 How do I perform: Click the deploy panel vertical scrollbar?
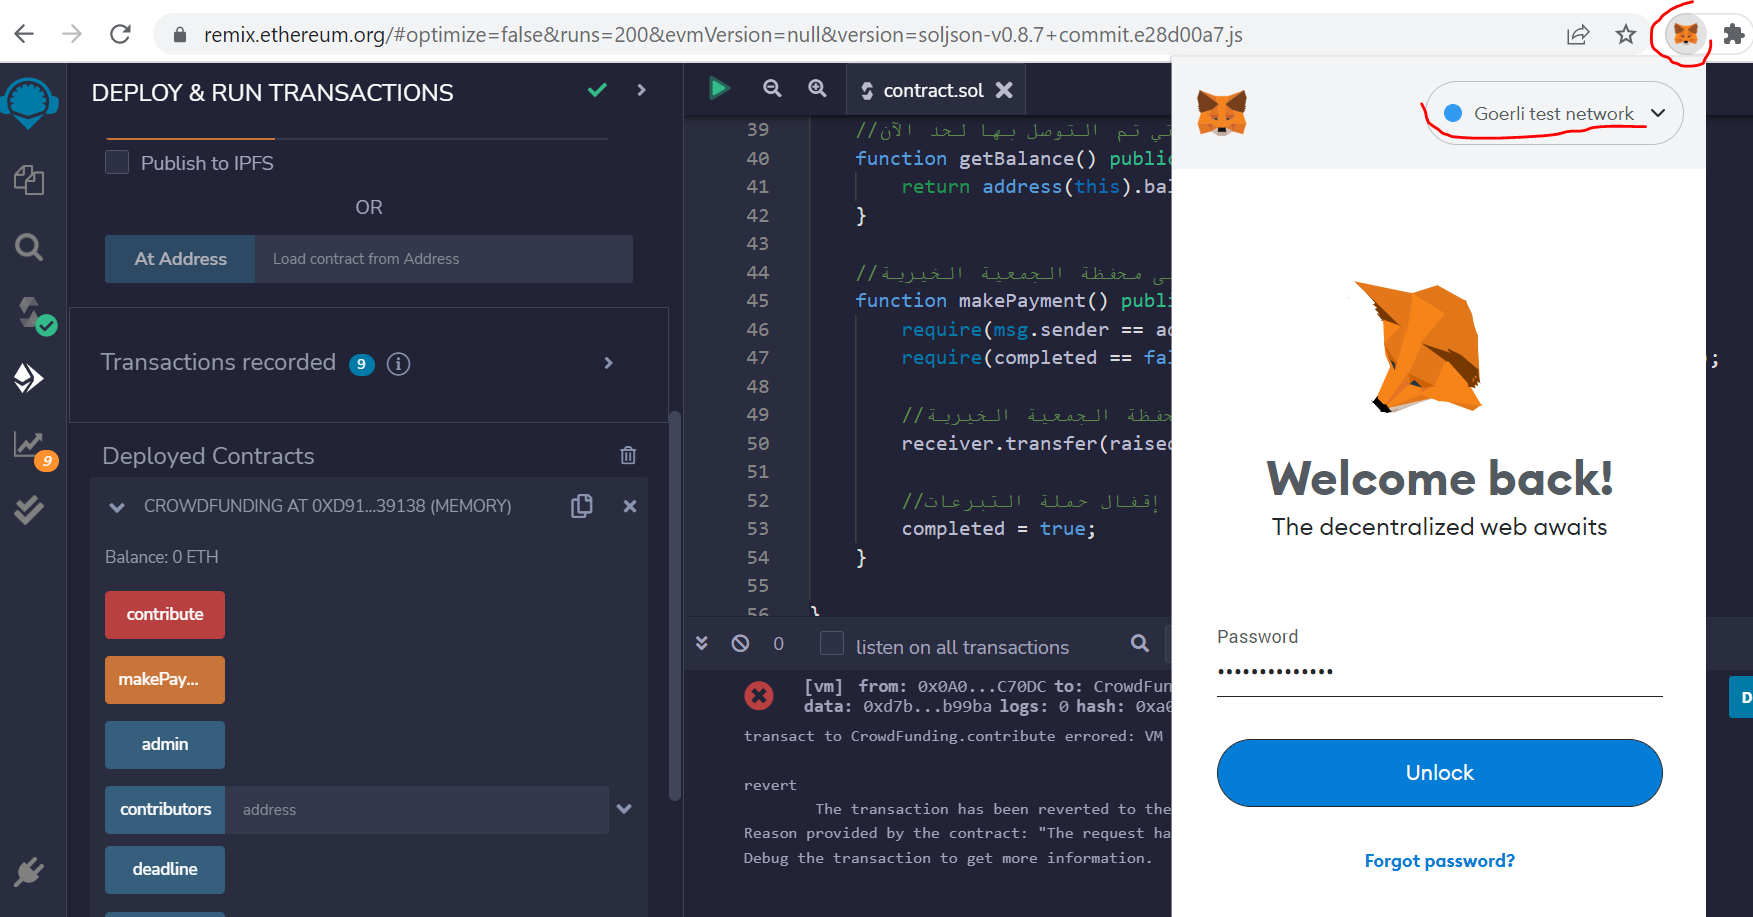pos(675,605)
